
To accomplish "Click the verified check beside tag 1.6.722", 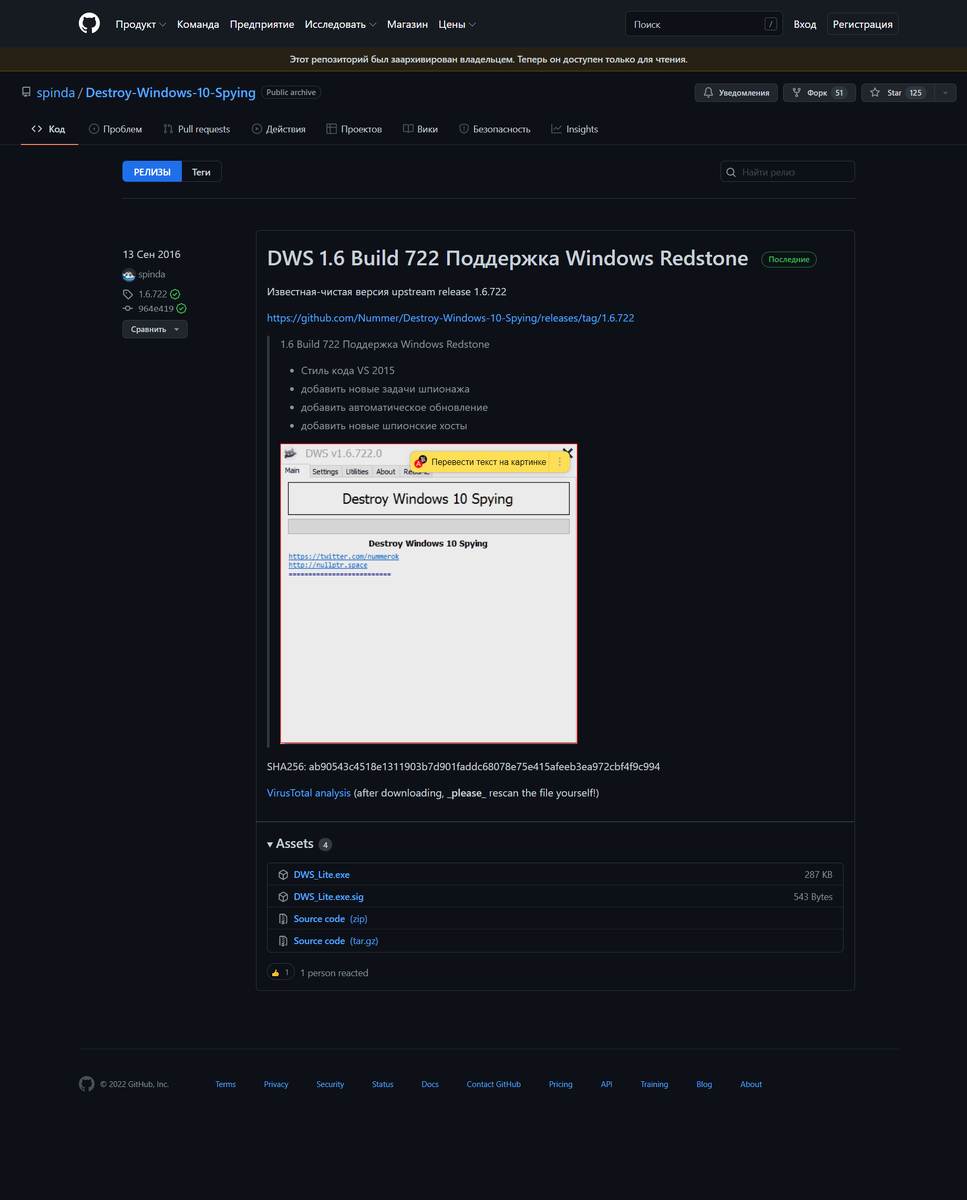I will pyautogui.click(x=175, y=294).
